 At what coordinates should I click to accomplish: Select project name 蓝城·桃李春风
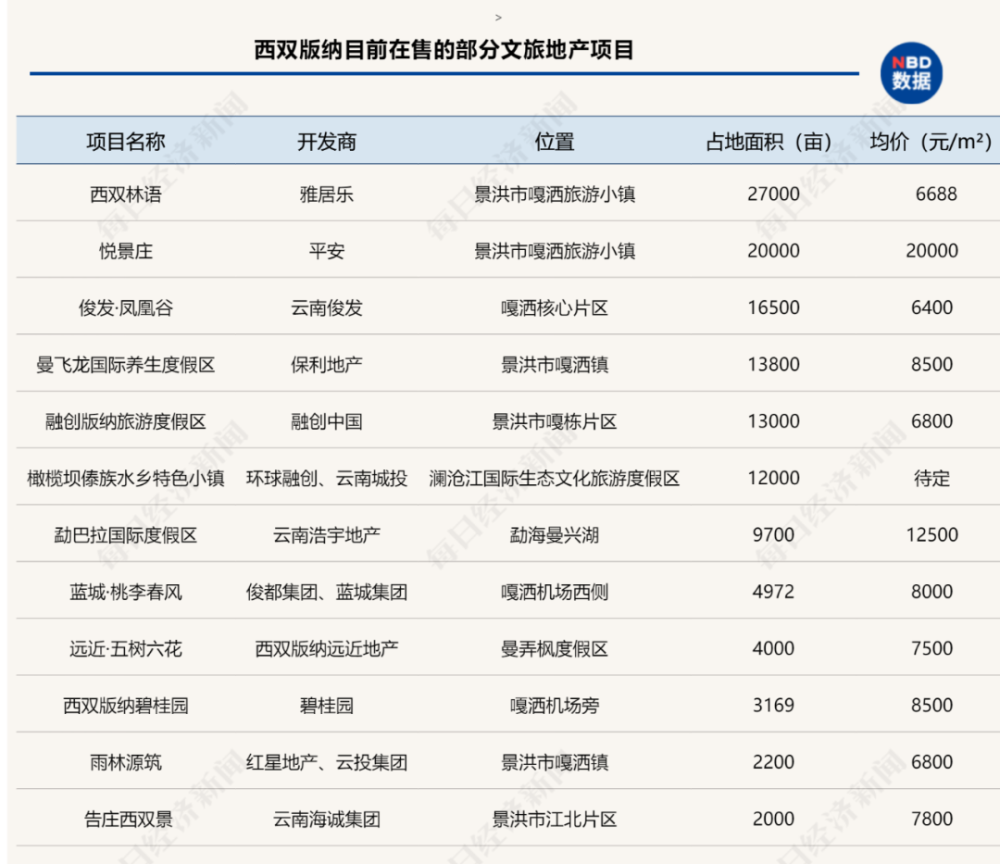(x=126, y=592)
